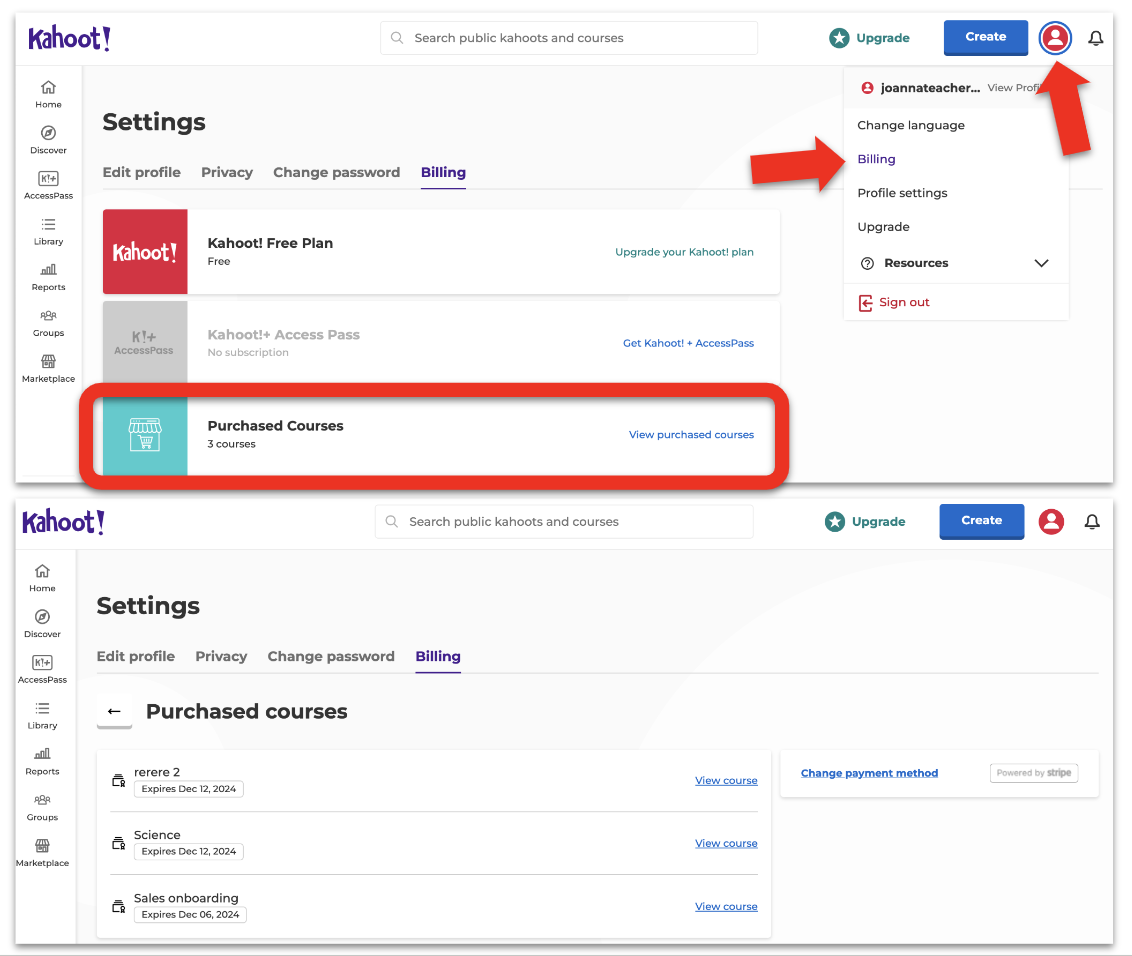Screen dimensions: 1132x956
Task: Click Change payment method link
Action: click(x=869, y=773)
